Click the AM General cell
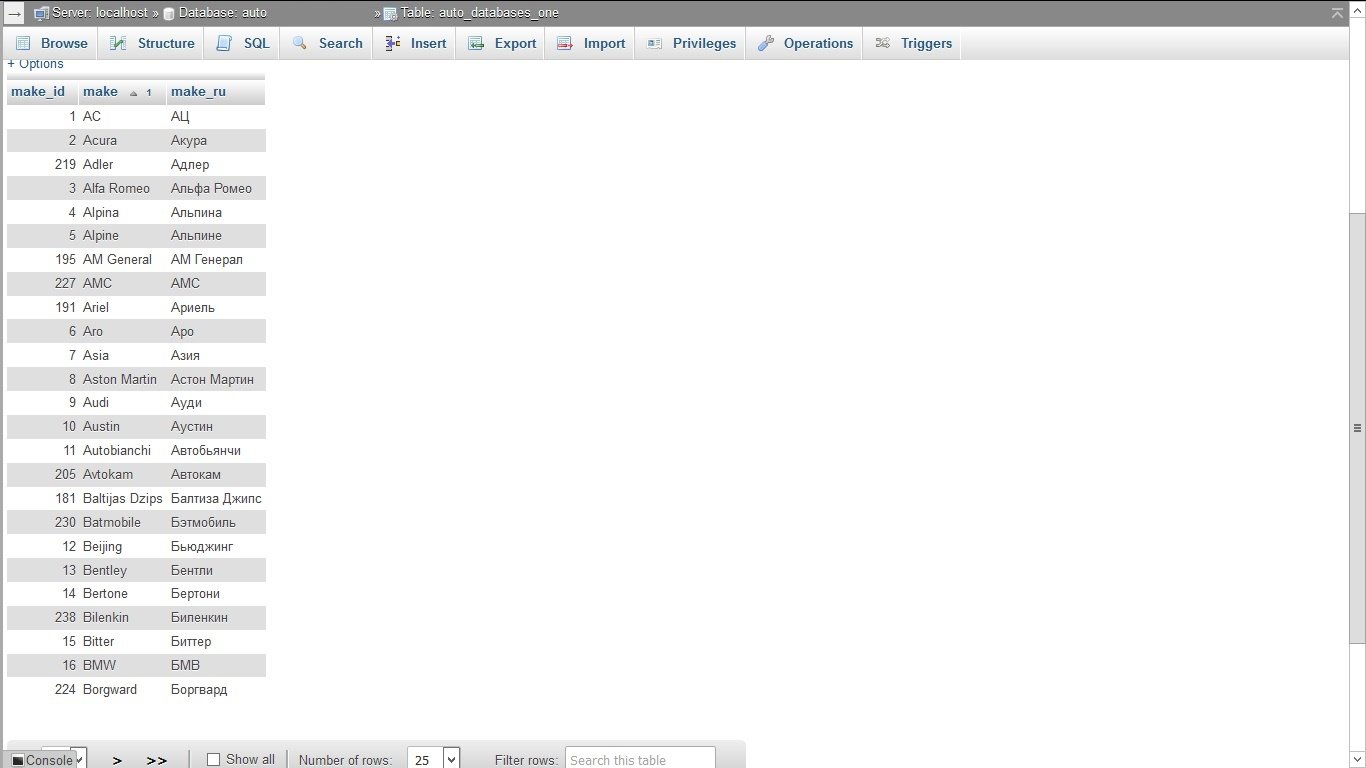This screenshot has height=768, width=1366. pyautogui.click(x=122, y=260)
